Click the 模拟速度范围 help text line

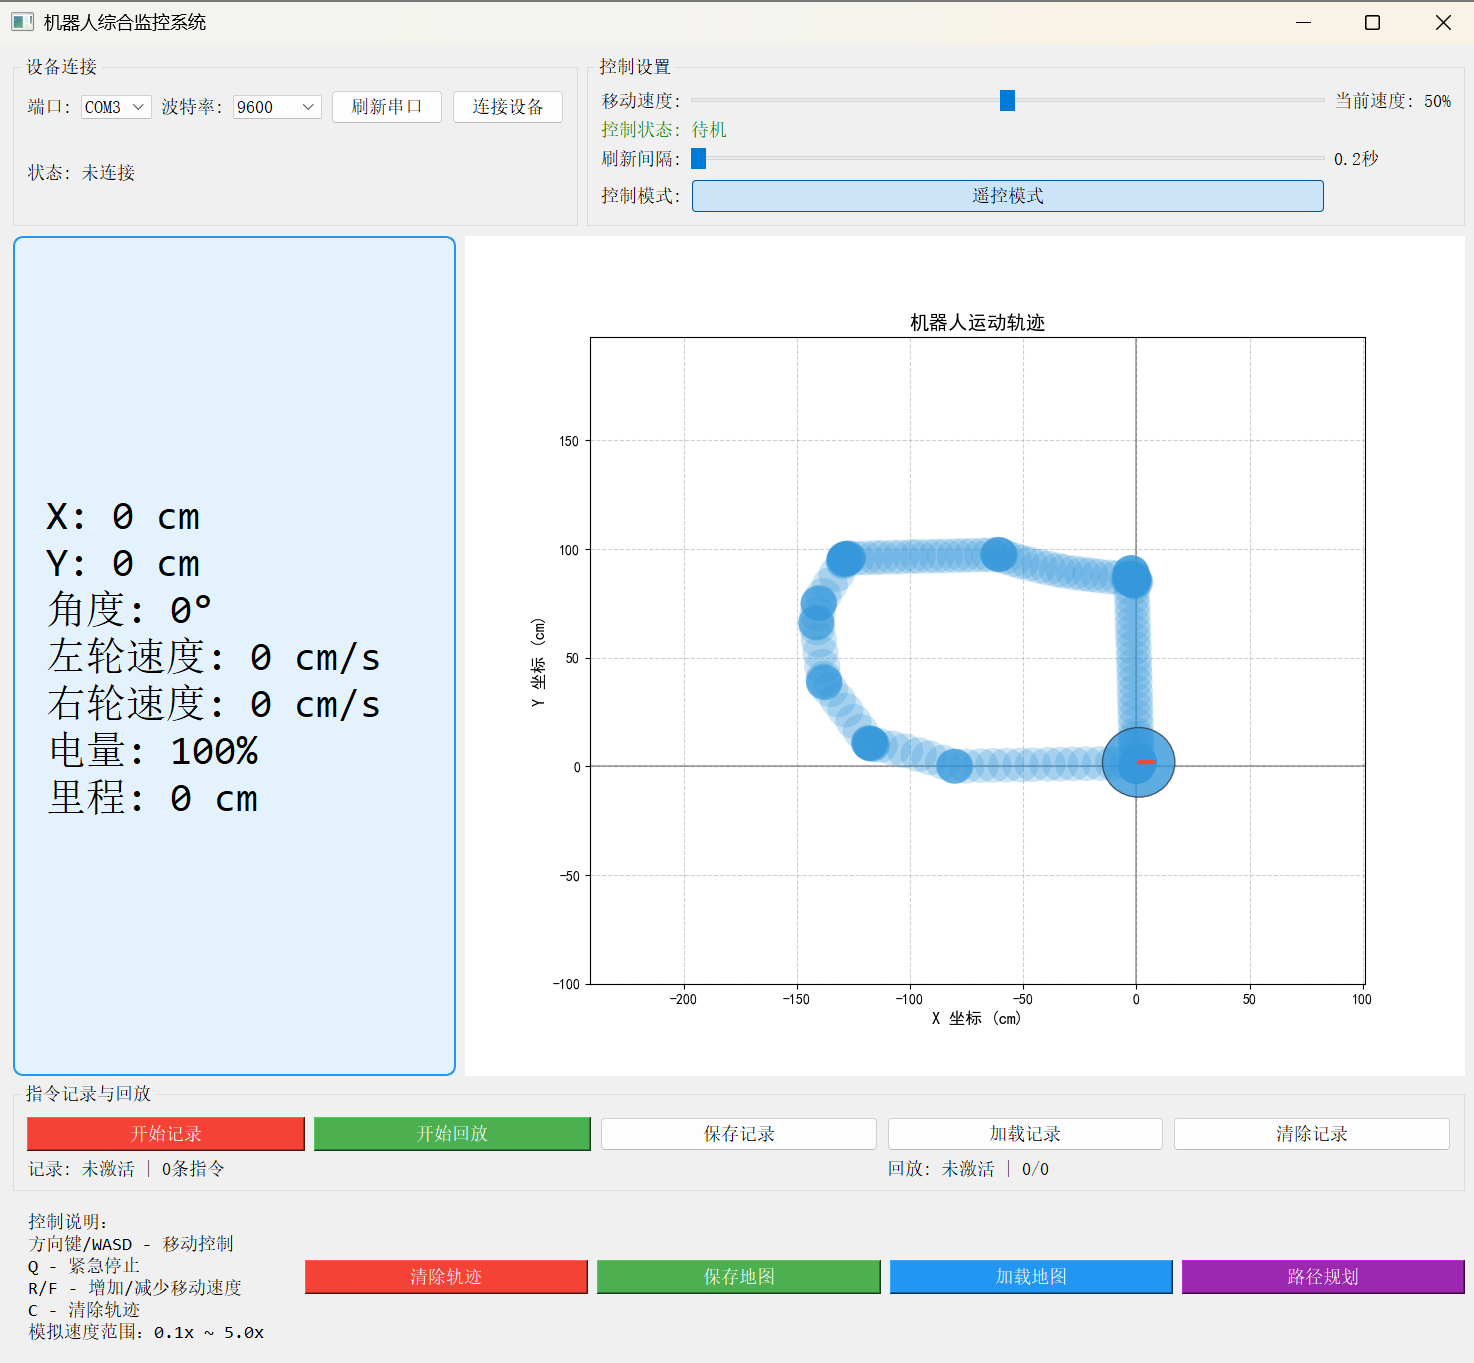[x=146, y=1332]
